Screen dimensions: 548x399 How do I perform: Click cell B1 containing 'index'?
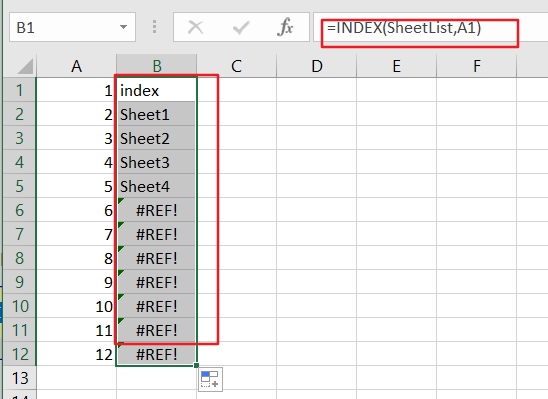tap(156, 90)
